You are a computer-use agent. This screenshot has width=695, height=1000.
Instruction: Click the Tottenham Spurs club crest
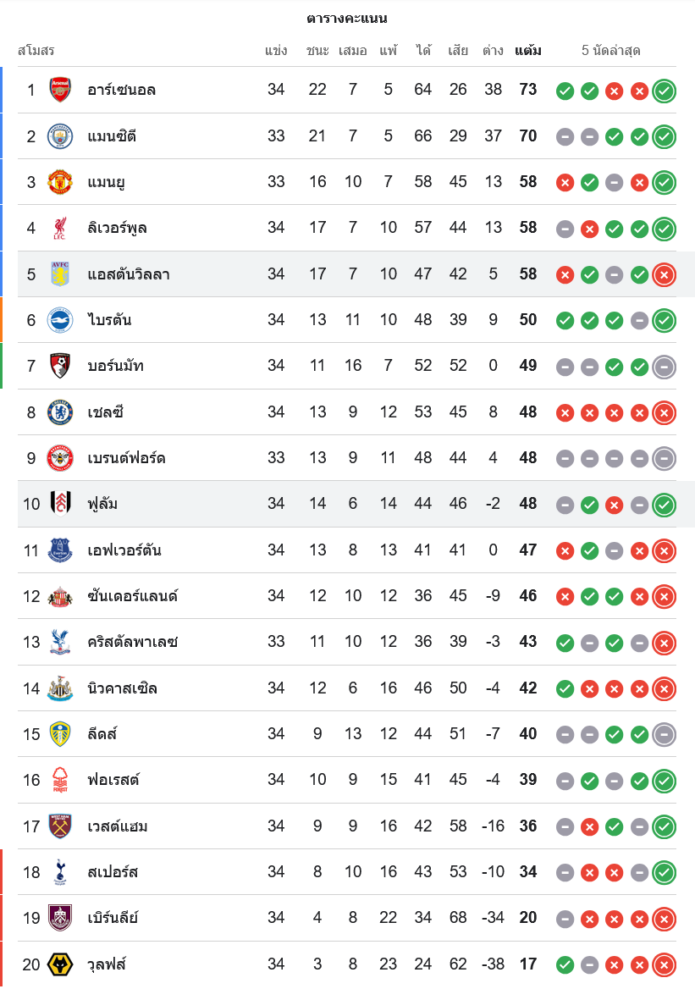(60, 872)
